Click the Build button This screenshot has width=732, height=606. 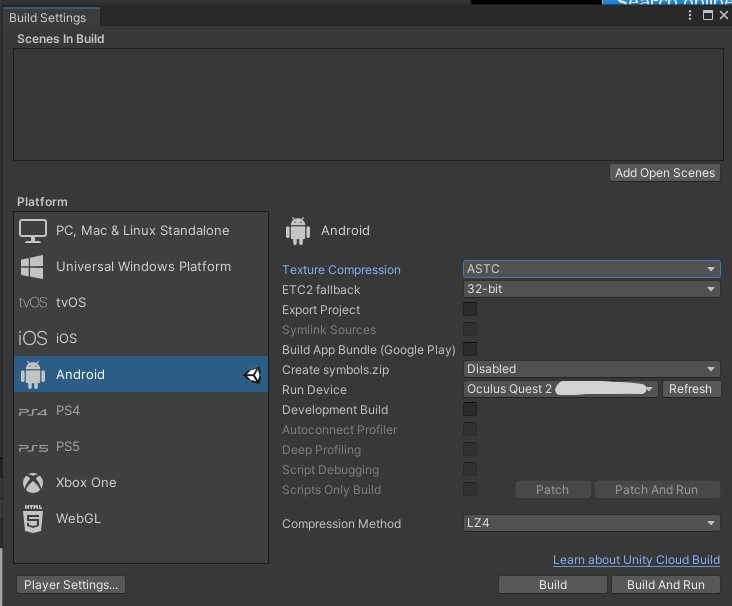click(x=553, y=585)
